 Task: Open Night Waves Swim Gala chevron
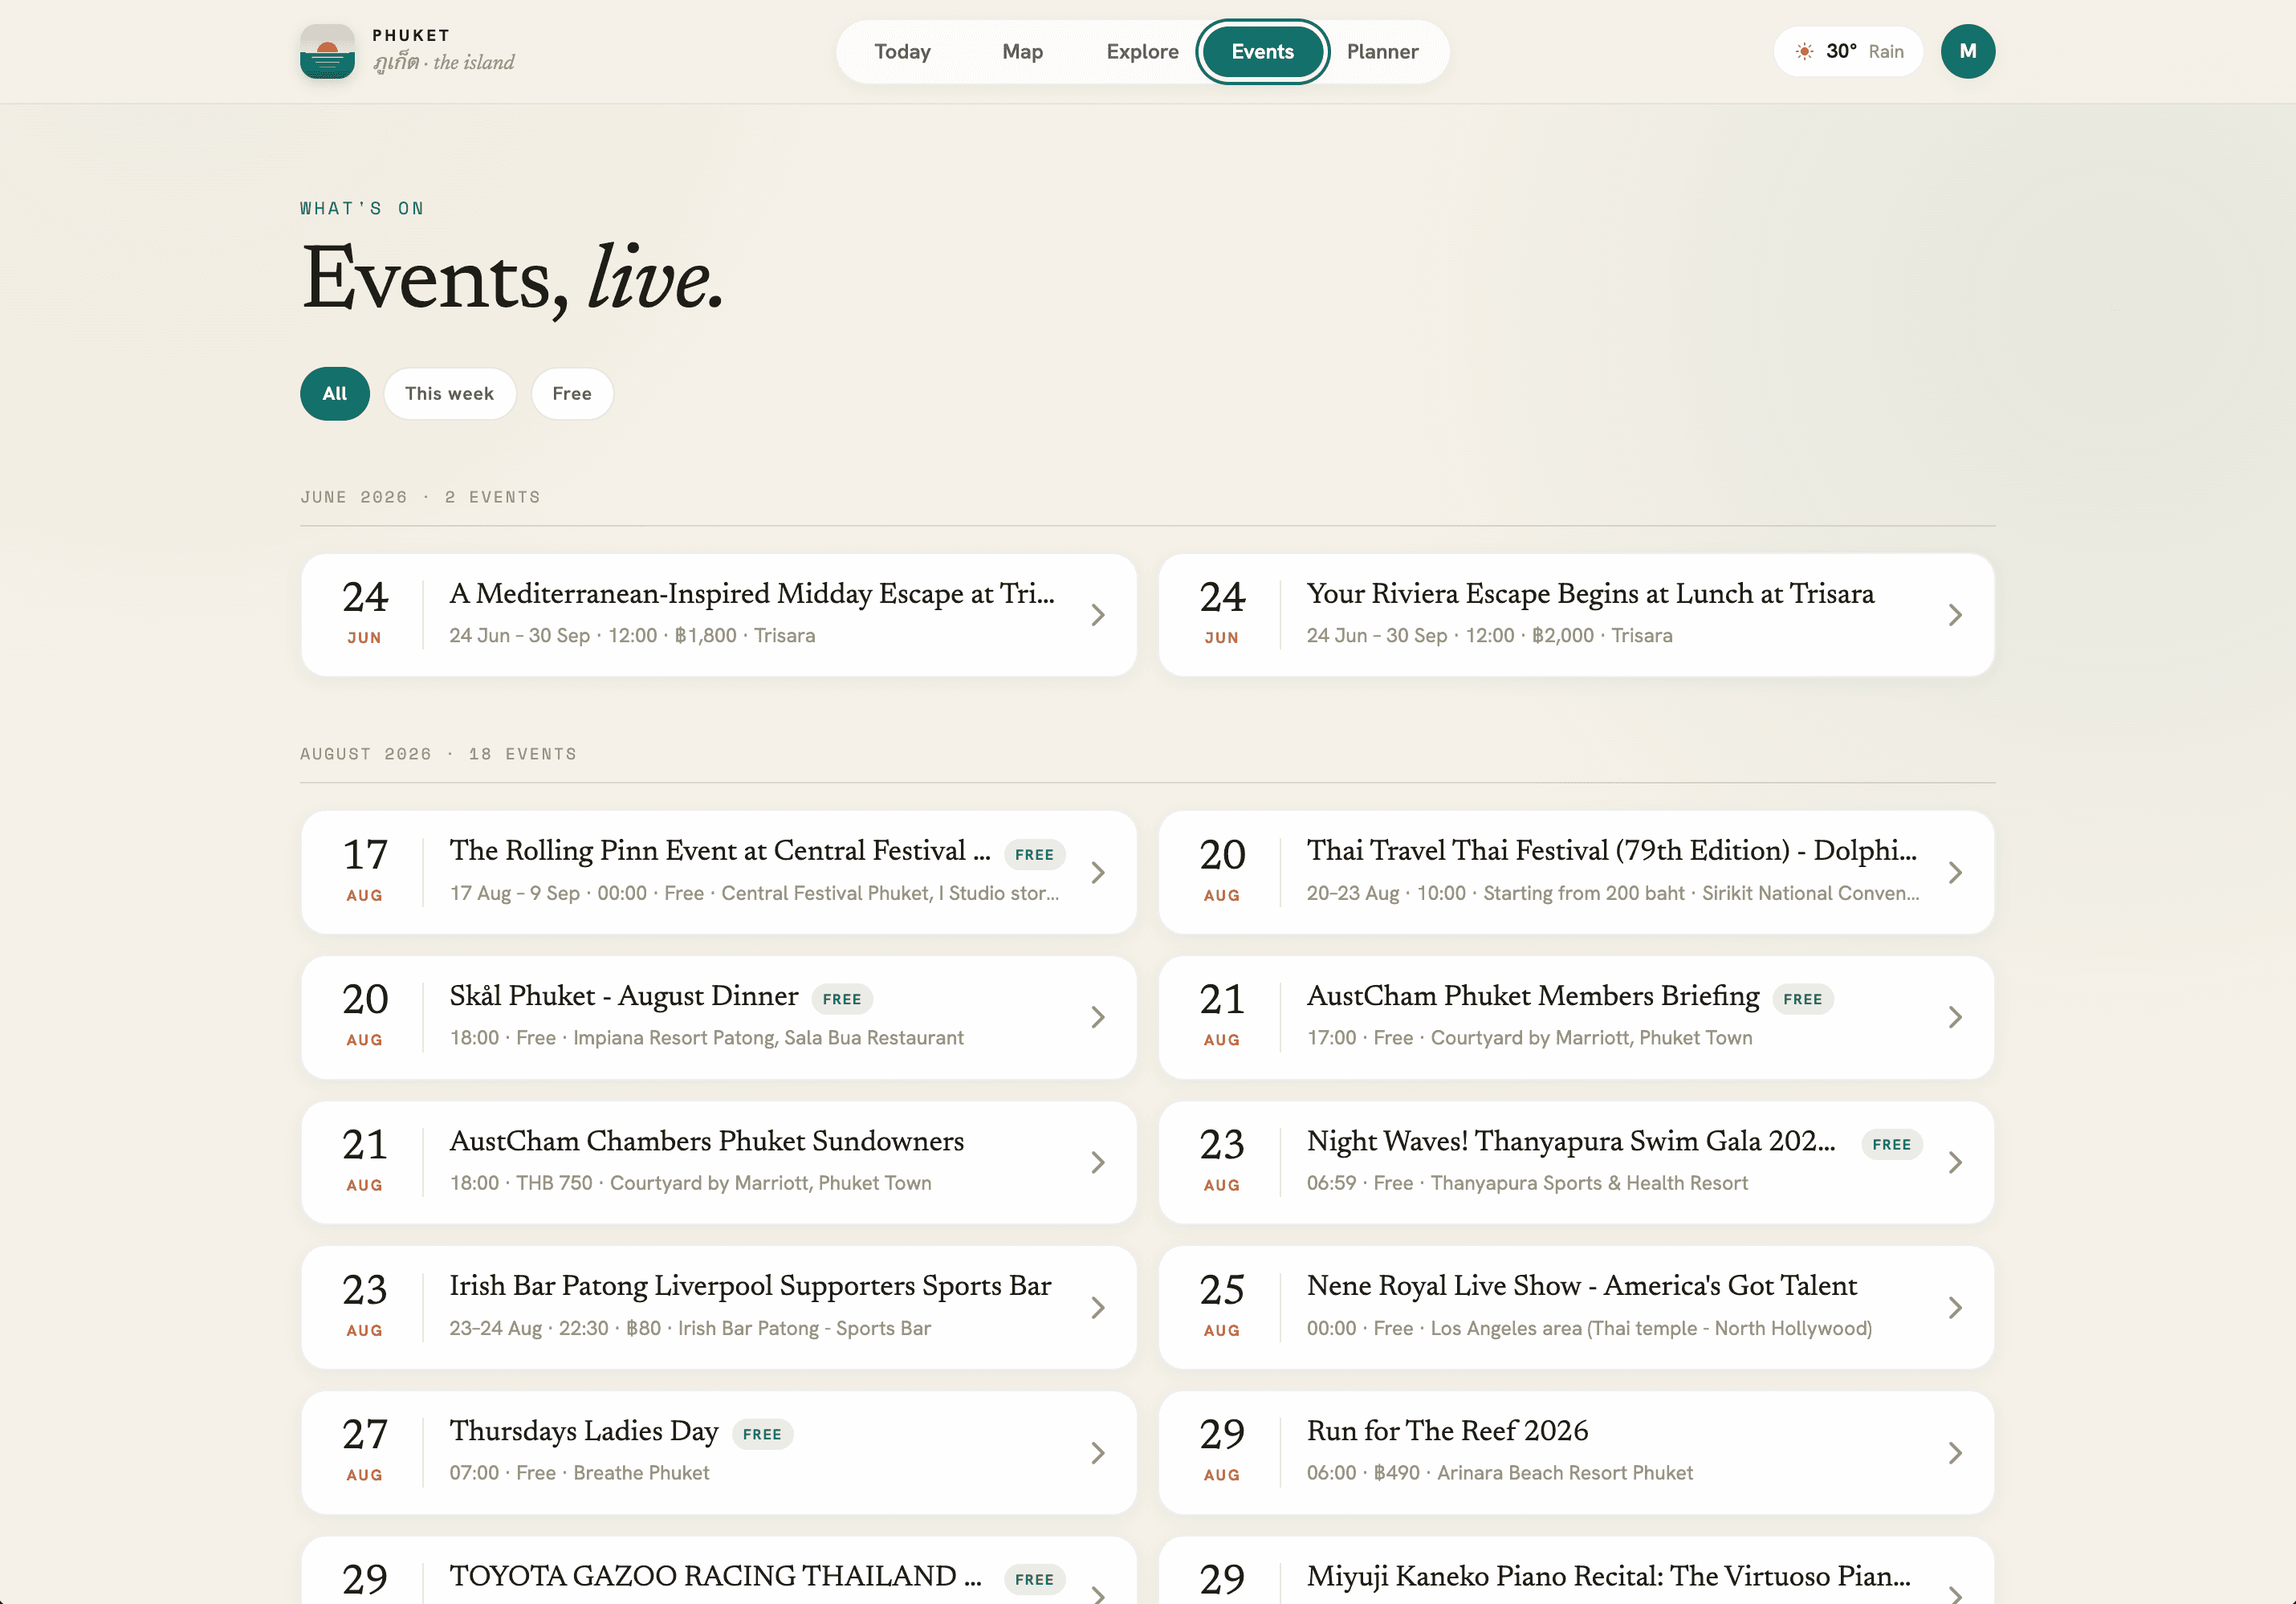(x=1955, y=1162)
